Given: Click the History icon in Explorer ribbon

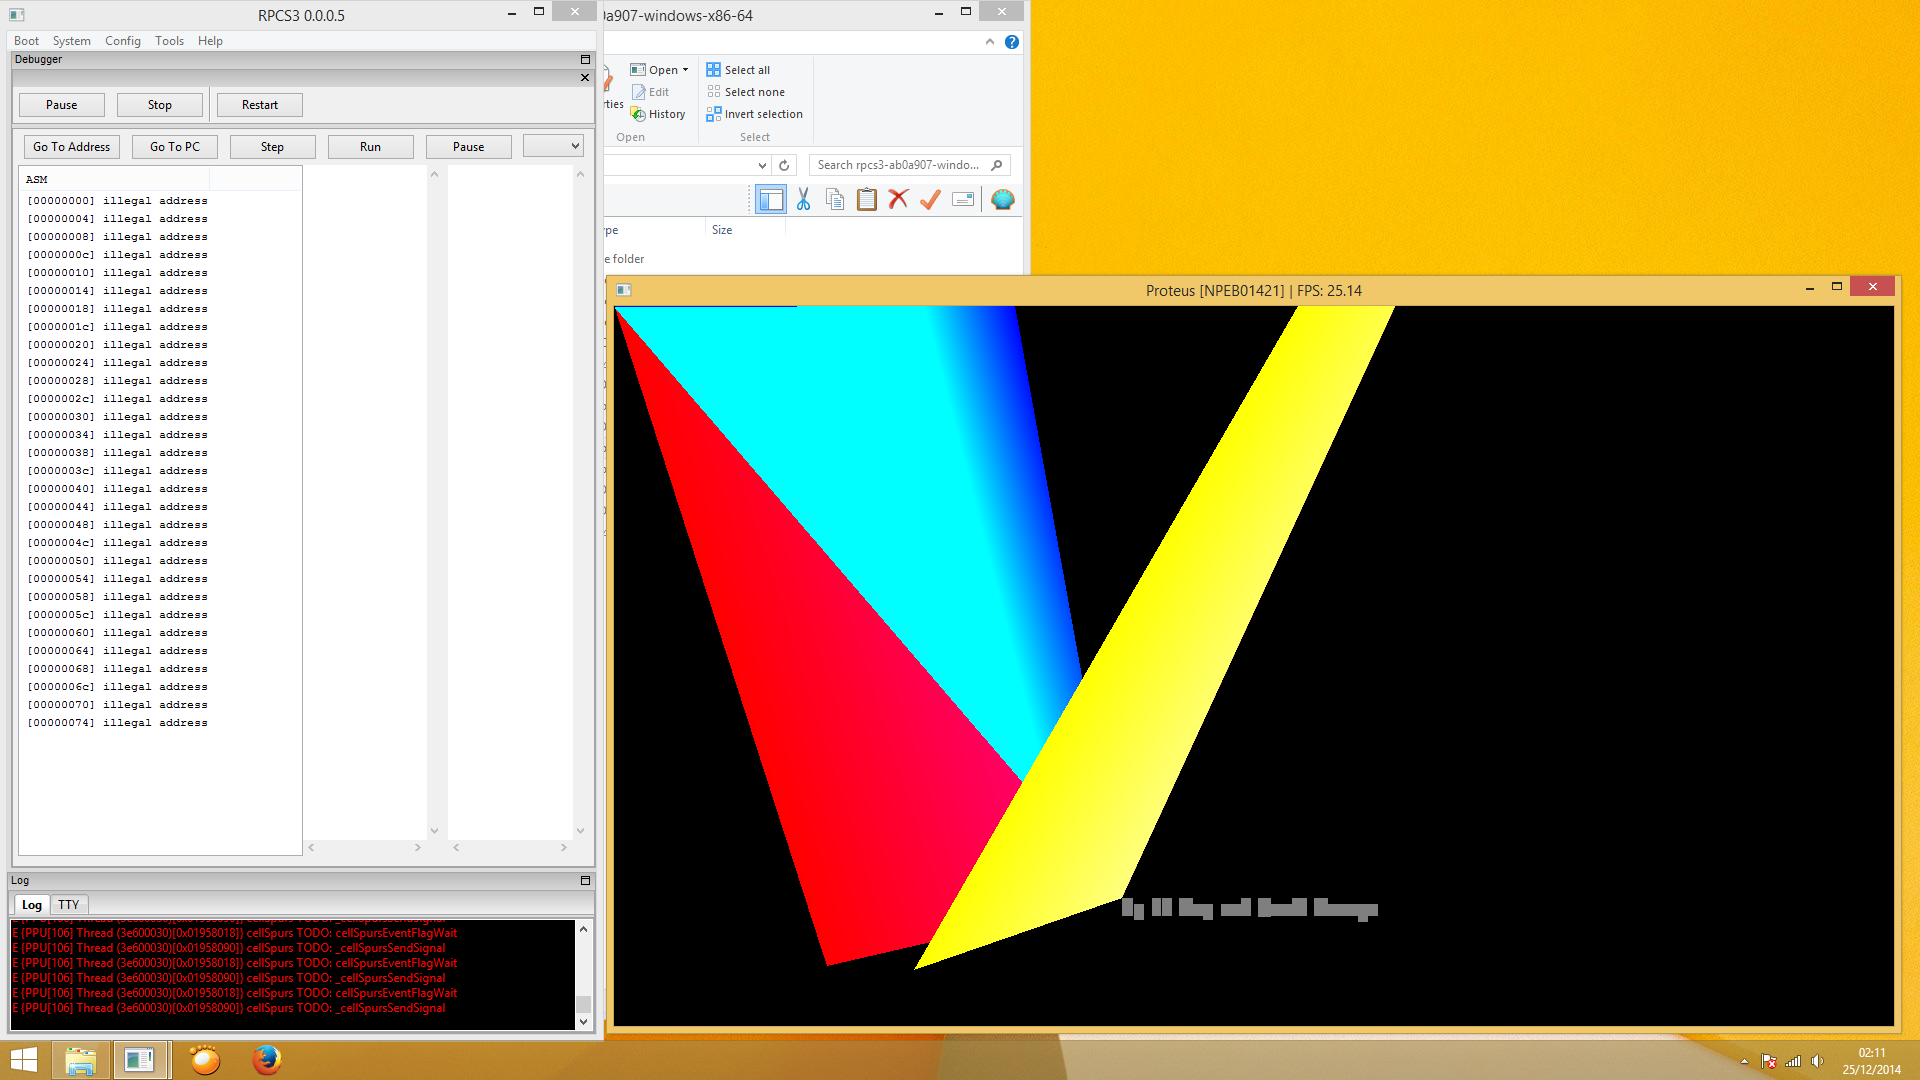Looking at the screenshot, I should tap(638, 114).
